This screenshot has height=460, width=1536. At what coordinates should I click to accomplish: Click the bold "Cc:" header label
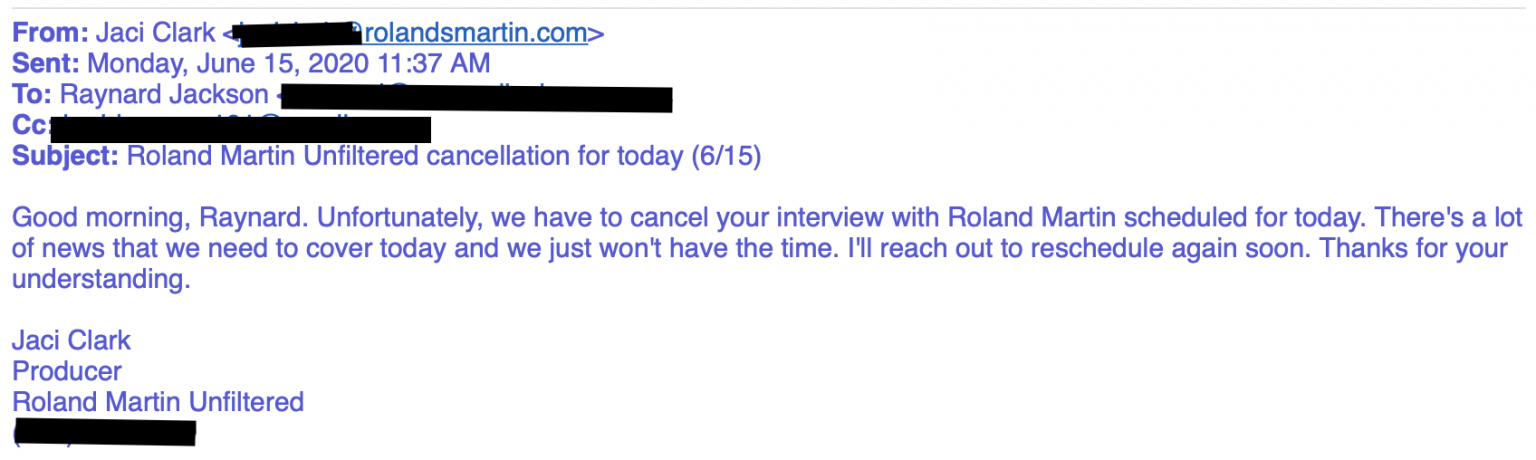tap(30, 126)
